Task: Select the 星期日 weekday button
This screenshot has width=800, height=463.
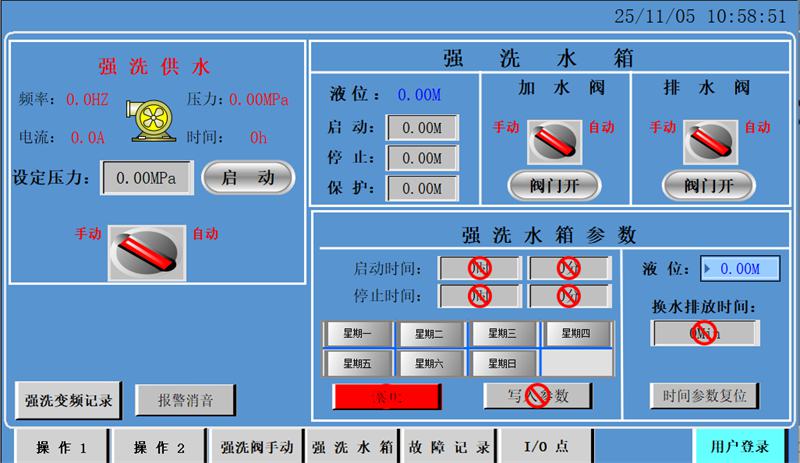Action: pyautogui.click(x=504, y=363)
